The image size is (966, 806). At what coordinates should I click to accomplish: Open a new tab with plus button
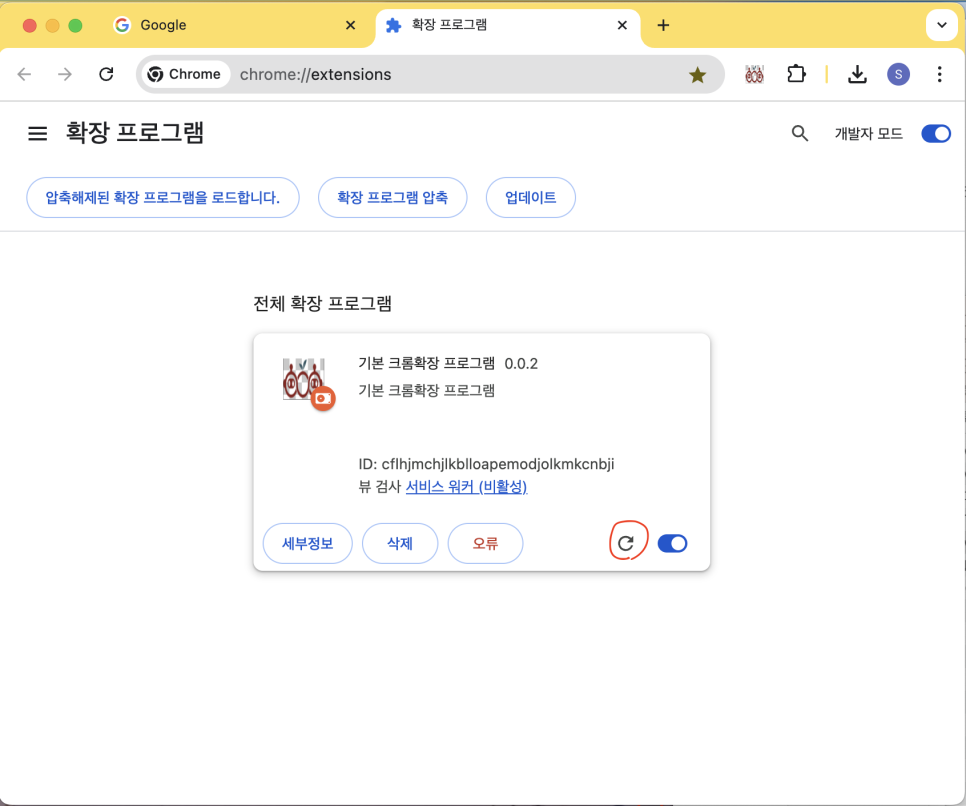[663, 25]
